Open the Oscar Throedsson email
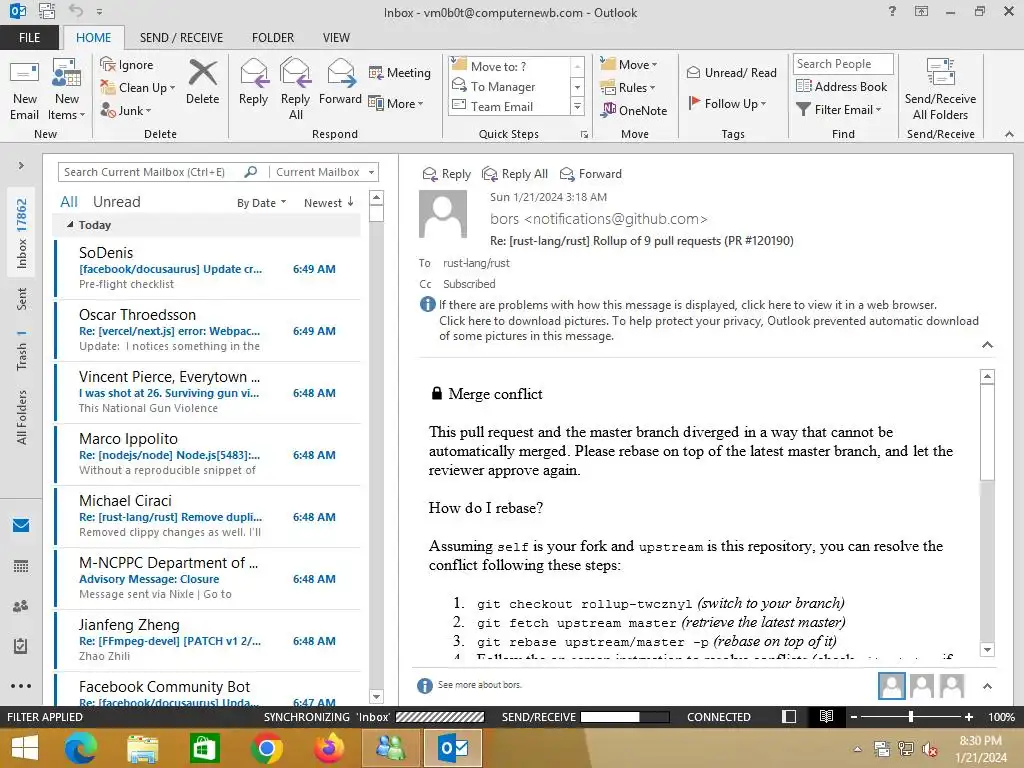Screen dimensions: 1024x768 pyautogui.click(x=208, y=330)
